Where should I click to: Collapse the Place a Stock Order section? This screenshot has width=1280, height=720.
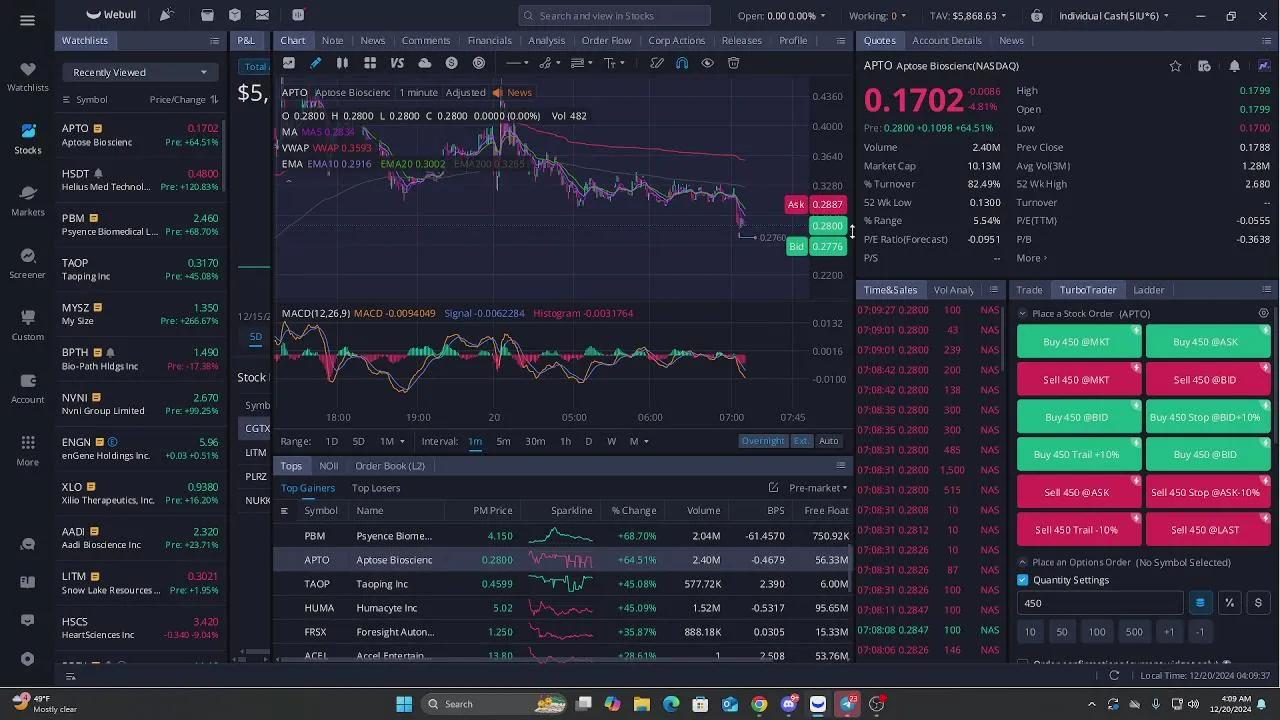(x=1022, y=314)
